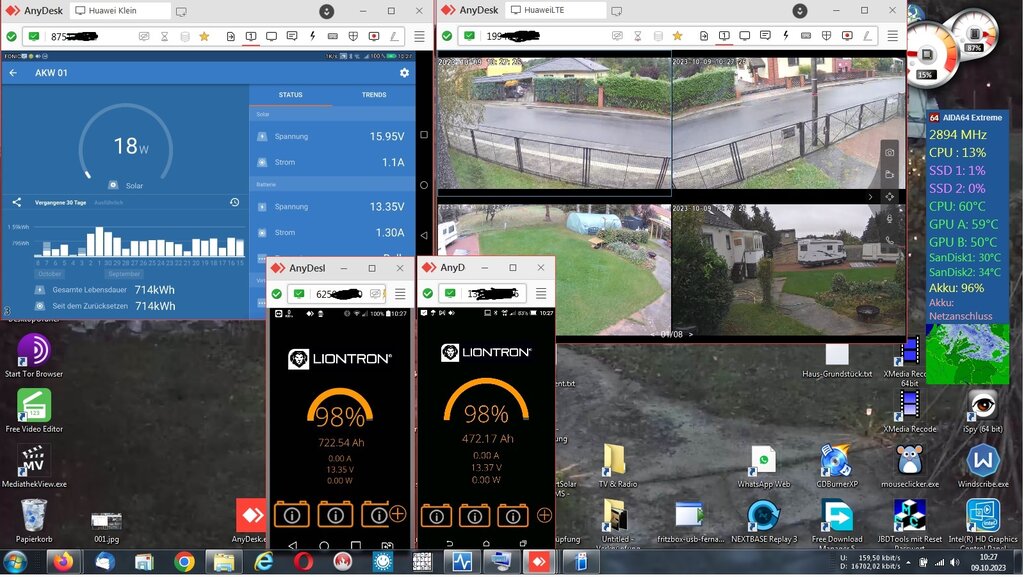Open display settings monitor icon in HuaweiLTE window
This screenshot has width=1024, height=577.
(x=744, y=36)
